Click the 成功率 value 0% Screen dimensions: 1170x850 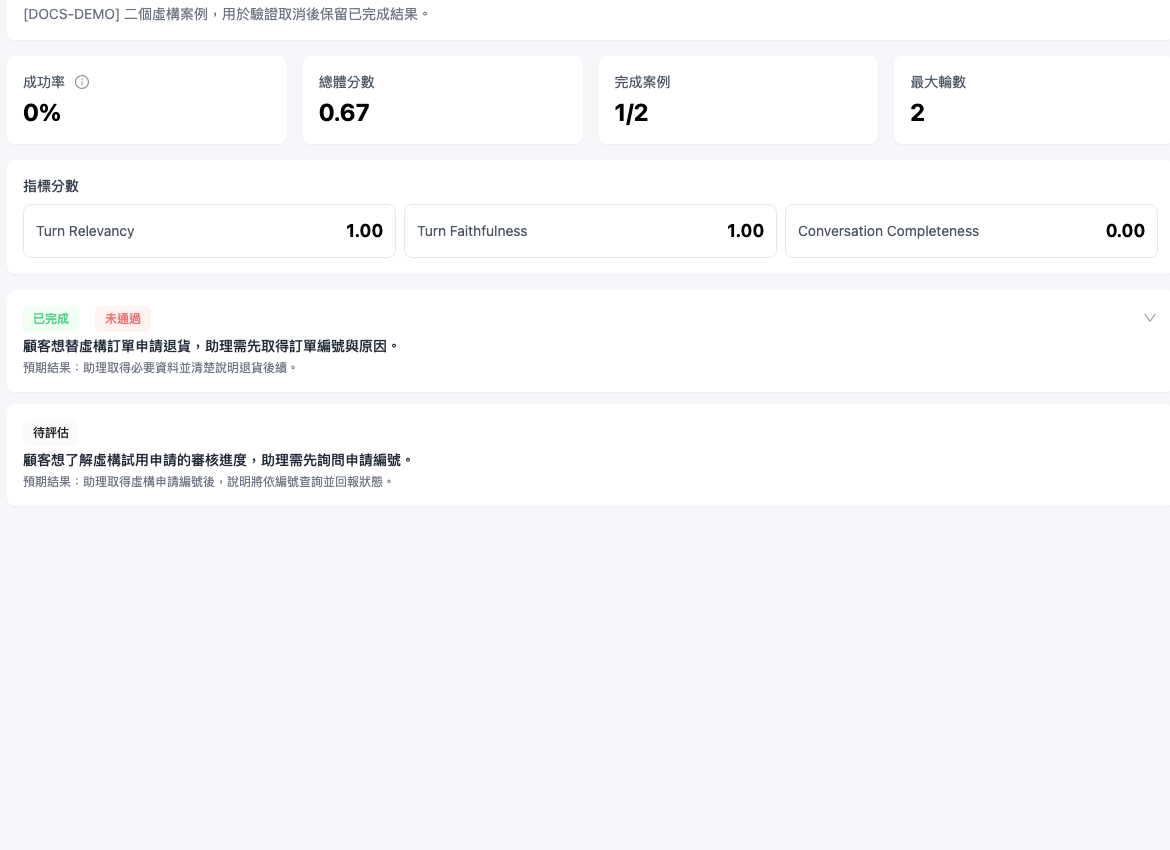42,113
